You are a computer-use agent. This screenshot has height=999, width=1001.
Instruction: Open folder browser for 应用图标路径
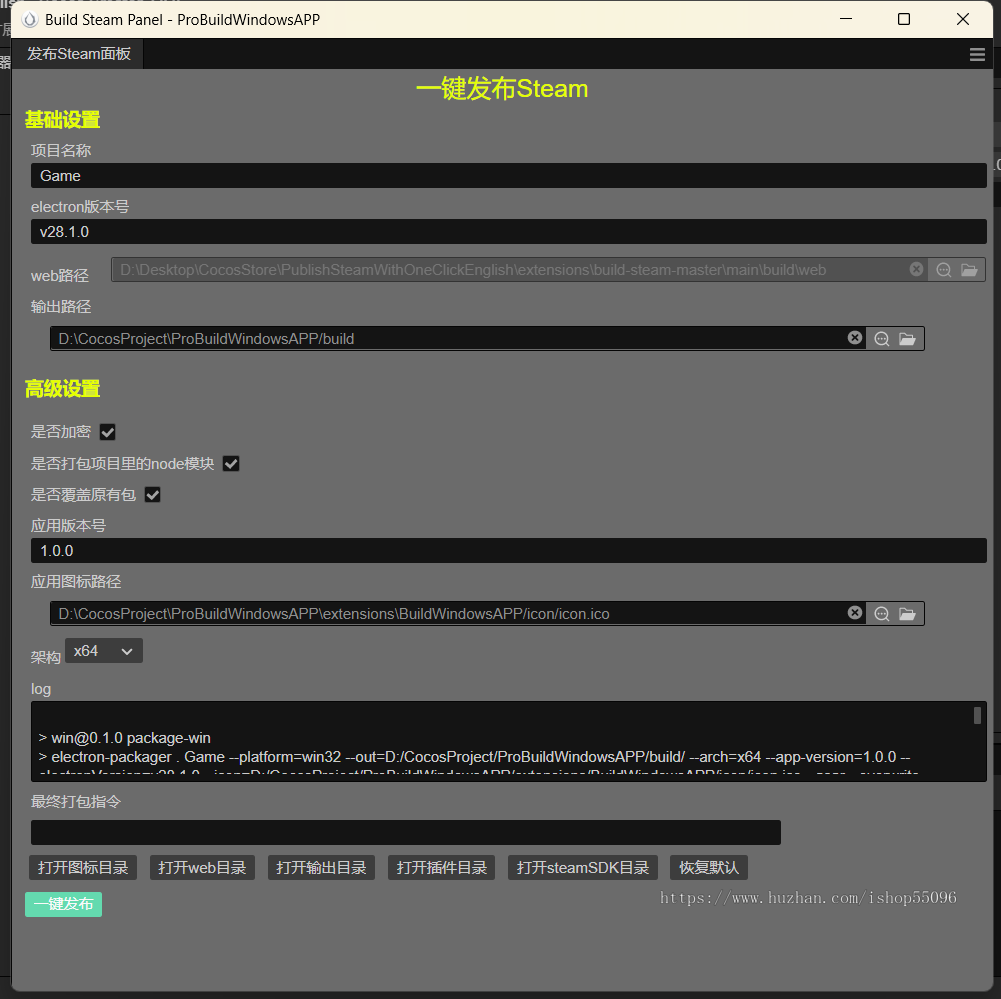click(x=907, y=613)
